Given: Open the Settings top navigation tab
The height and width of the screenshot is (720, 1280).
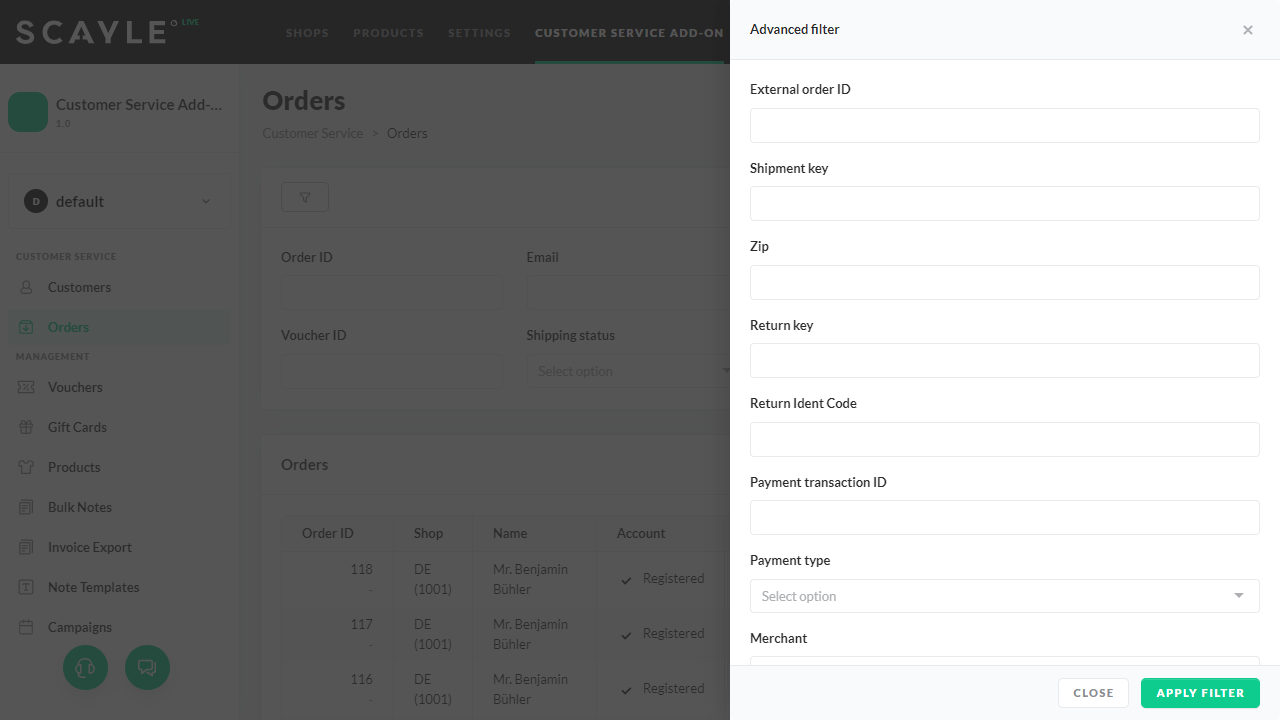Looking at the screenshot, I should [479, 33].
